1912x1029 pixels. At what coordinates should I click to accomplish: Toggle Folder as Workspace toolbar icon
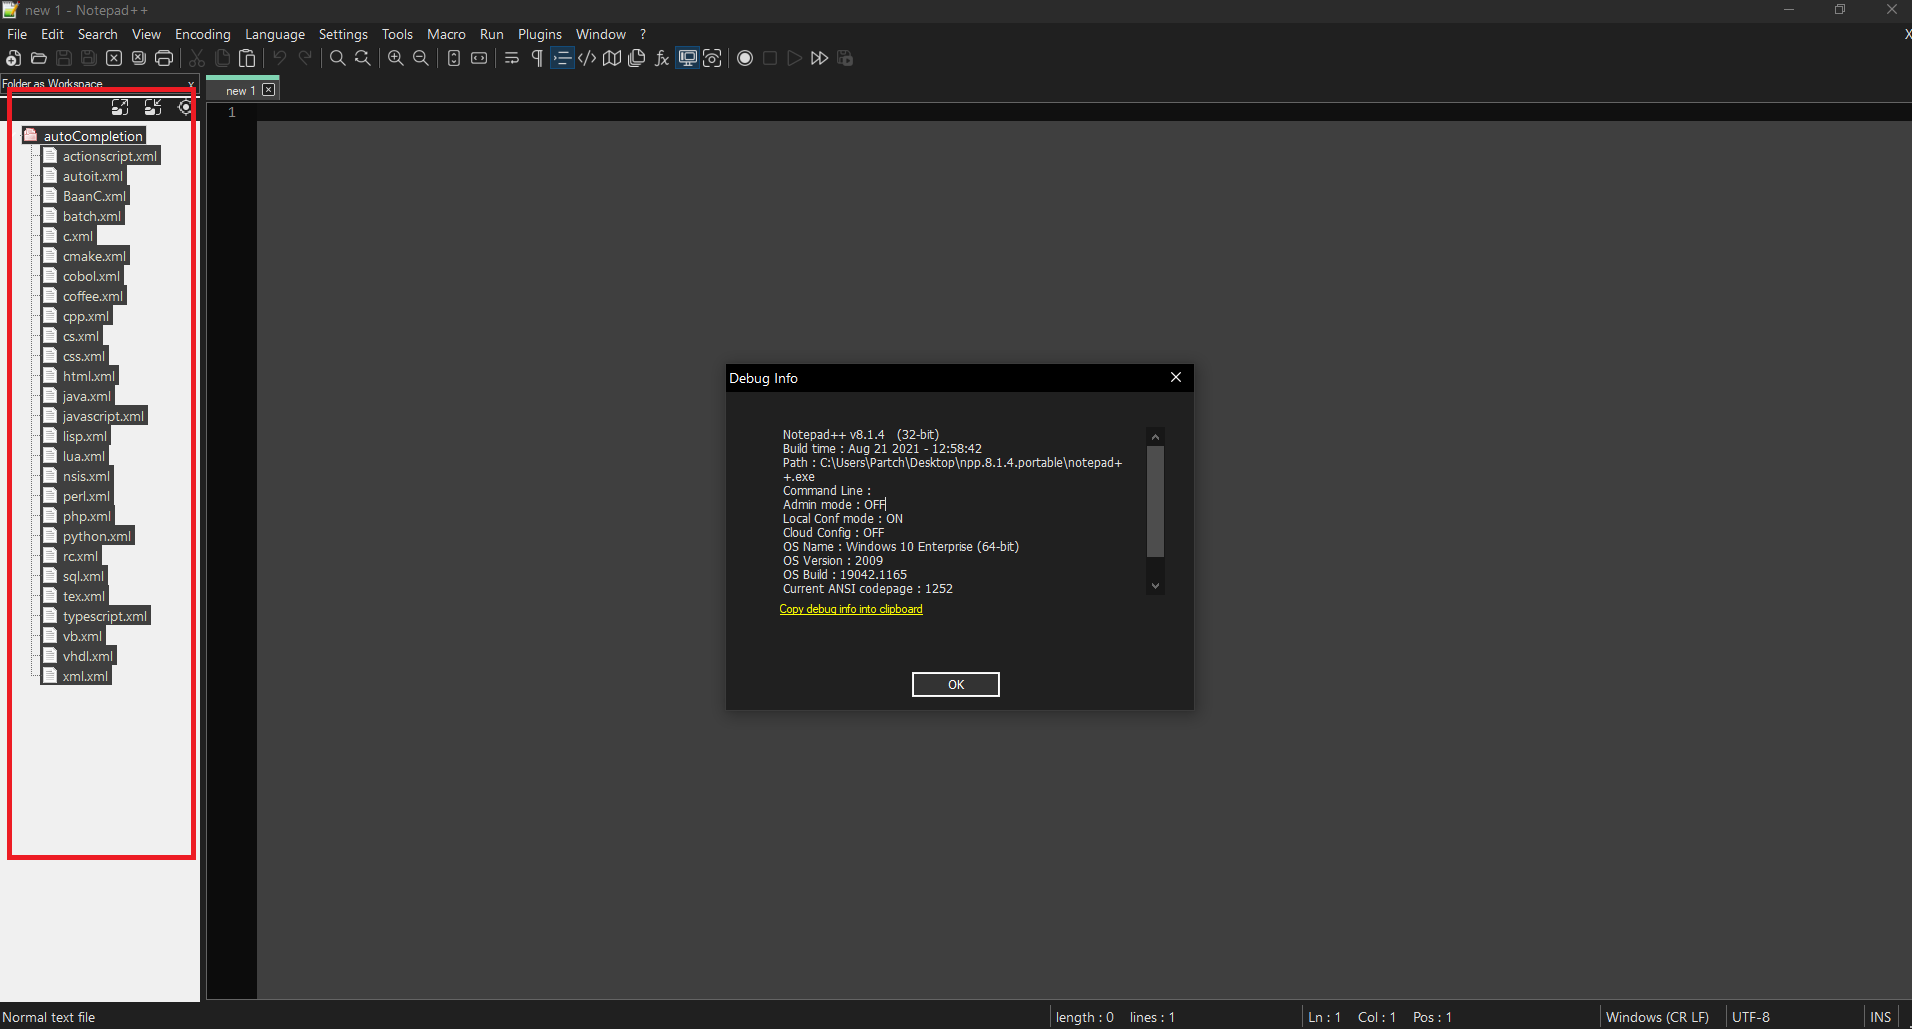(687, 58)
